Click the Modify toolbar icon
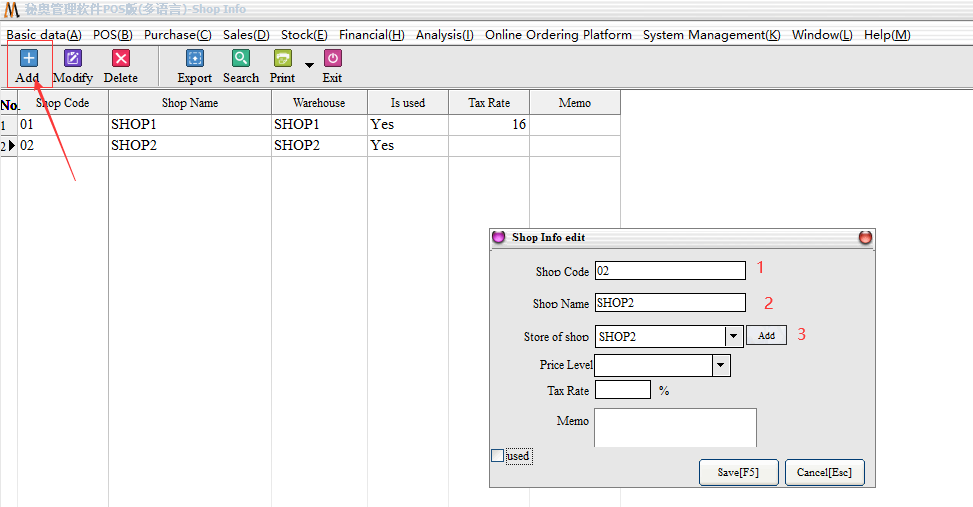The width and height of the screenshot is (973, 507). point(73,59)
